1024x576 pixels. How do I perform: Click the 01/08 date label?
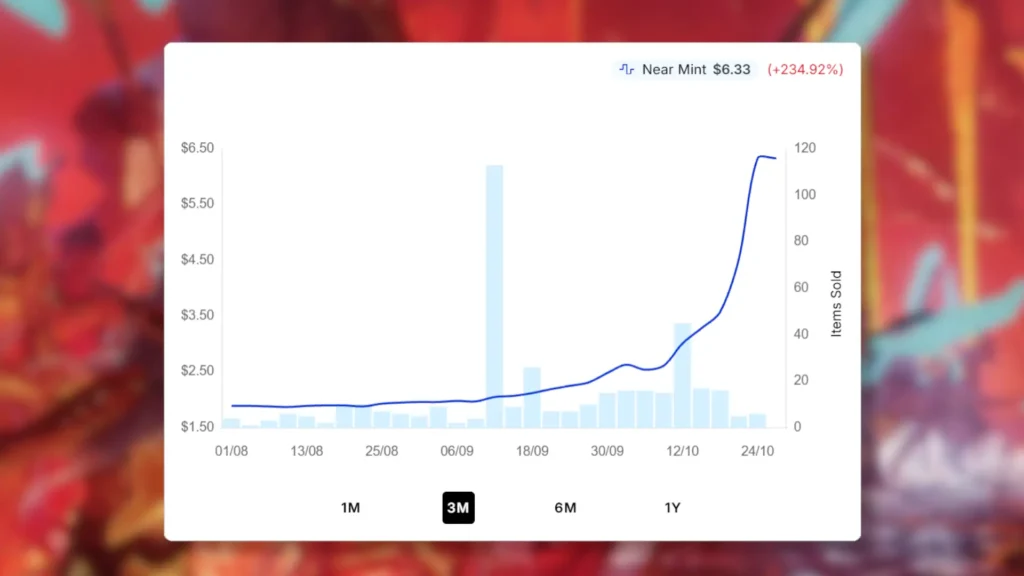(x=231, y=451)
